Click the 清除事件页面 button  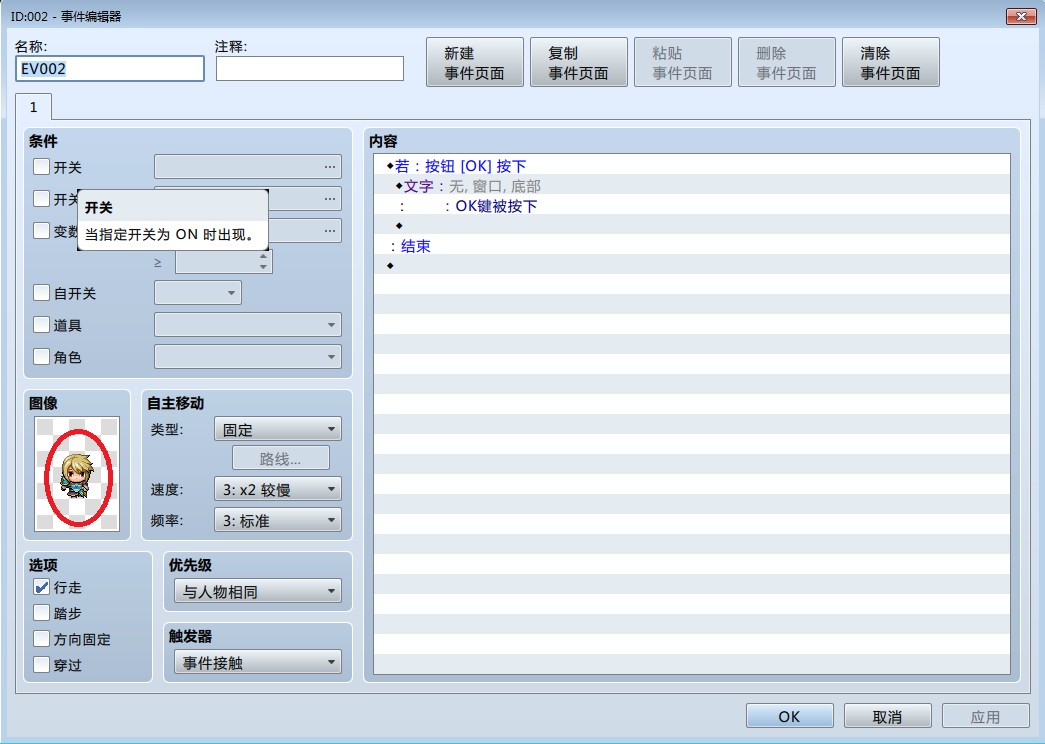890,62
